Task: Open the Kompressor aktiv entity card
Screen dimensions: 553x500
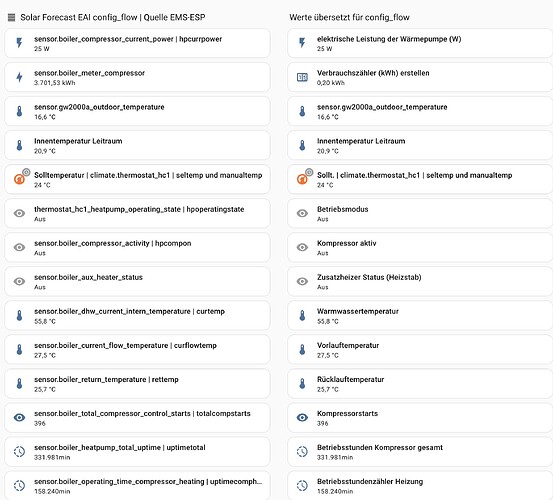Action: [420, 247]
